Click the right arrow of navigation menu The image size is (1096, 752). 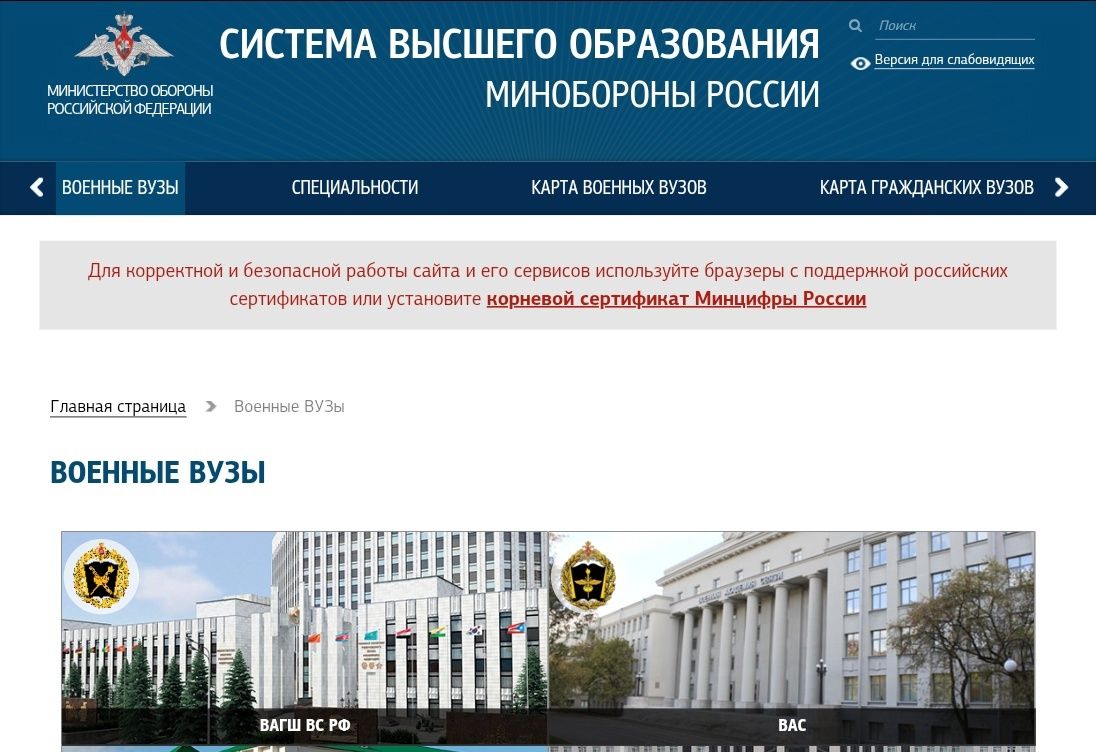tap(1061, 187)
